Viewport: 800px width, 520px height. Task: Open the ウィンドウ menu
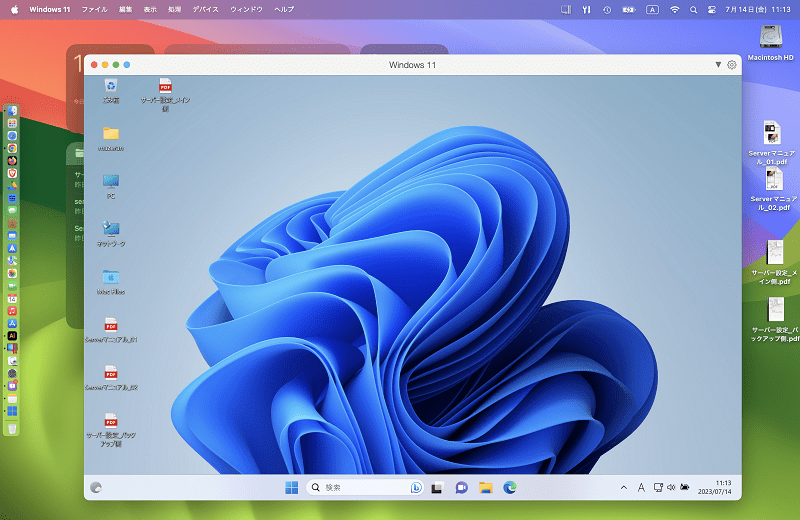tap(246, 9)
